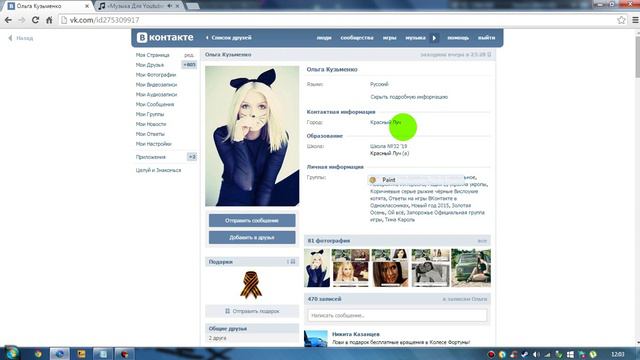Bookmark this page with the star icon
640x360 pixels.
(621, 20)
